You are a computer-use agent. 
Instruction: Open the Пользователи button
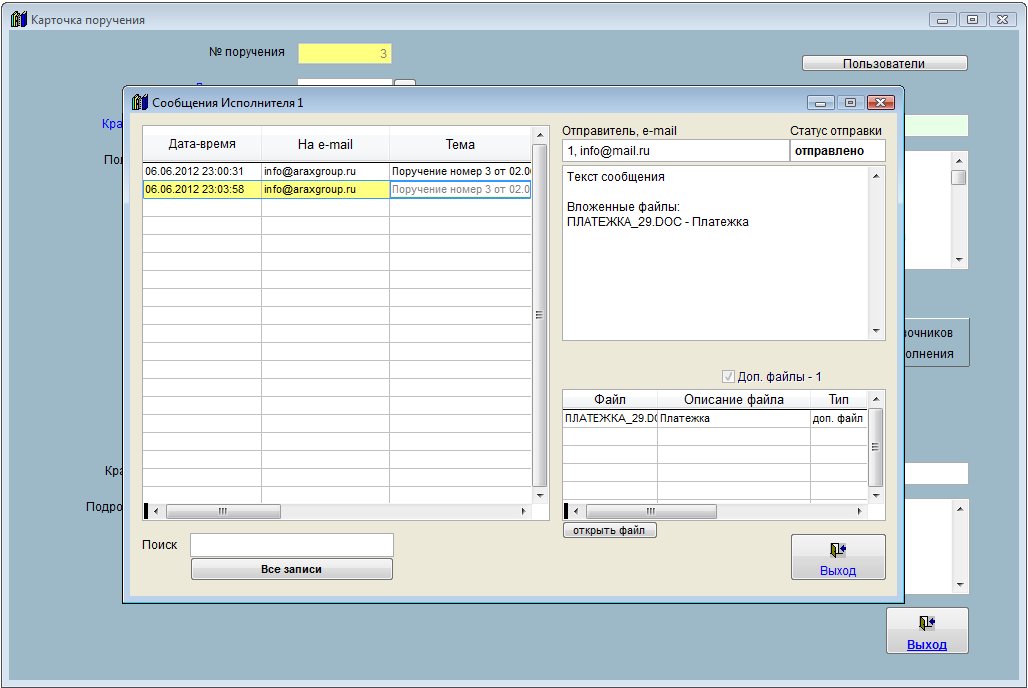[884, 63]
